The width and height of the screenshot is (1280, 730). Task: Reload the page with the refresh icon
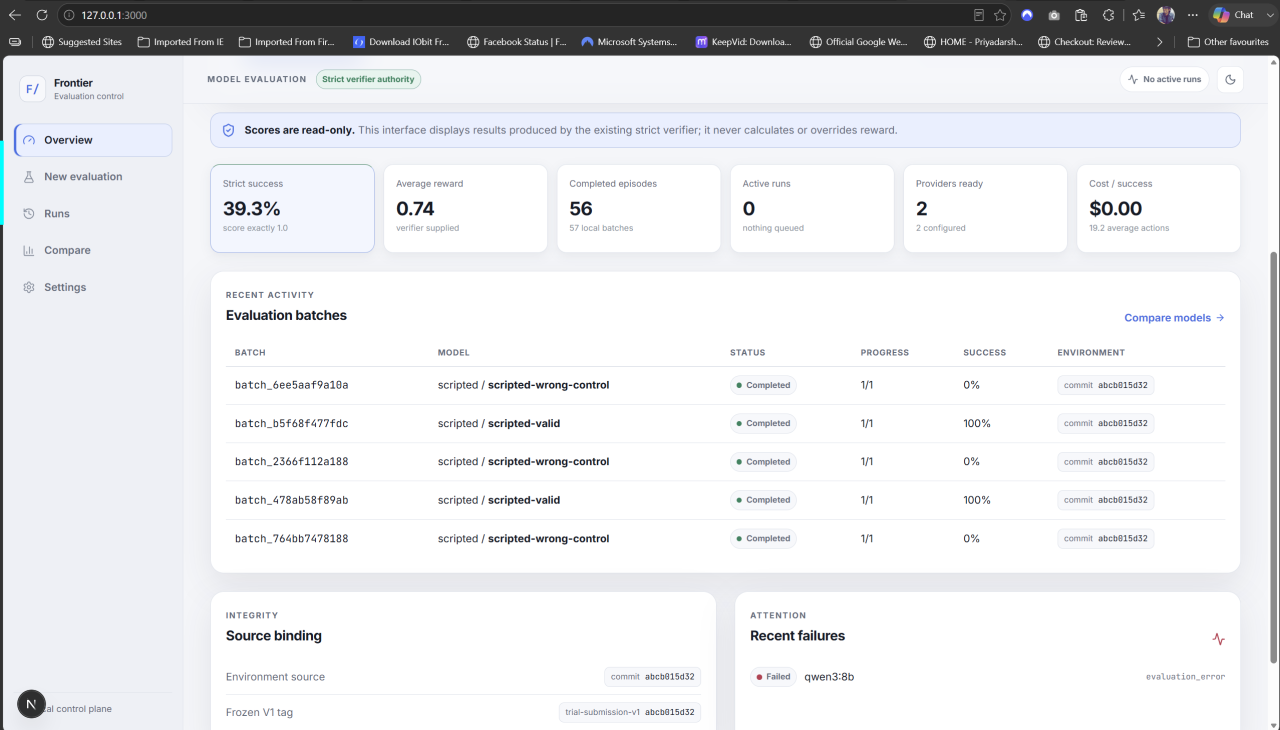(x=42, y=15)
